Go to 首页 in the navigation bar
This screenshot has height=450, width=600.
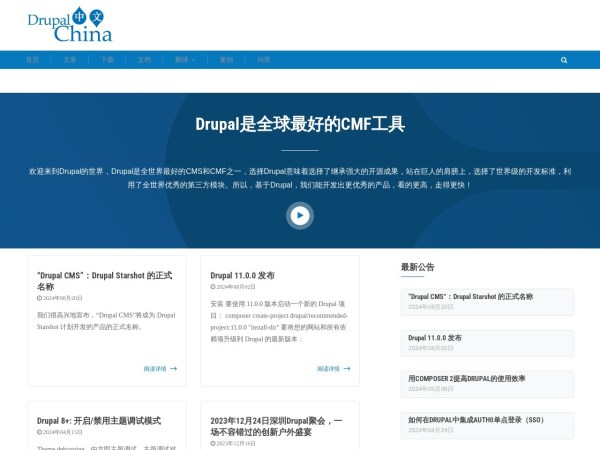(x=33, y=60)
